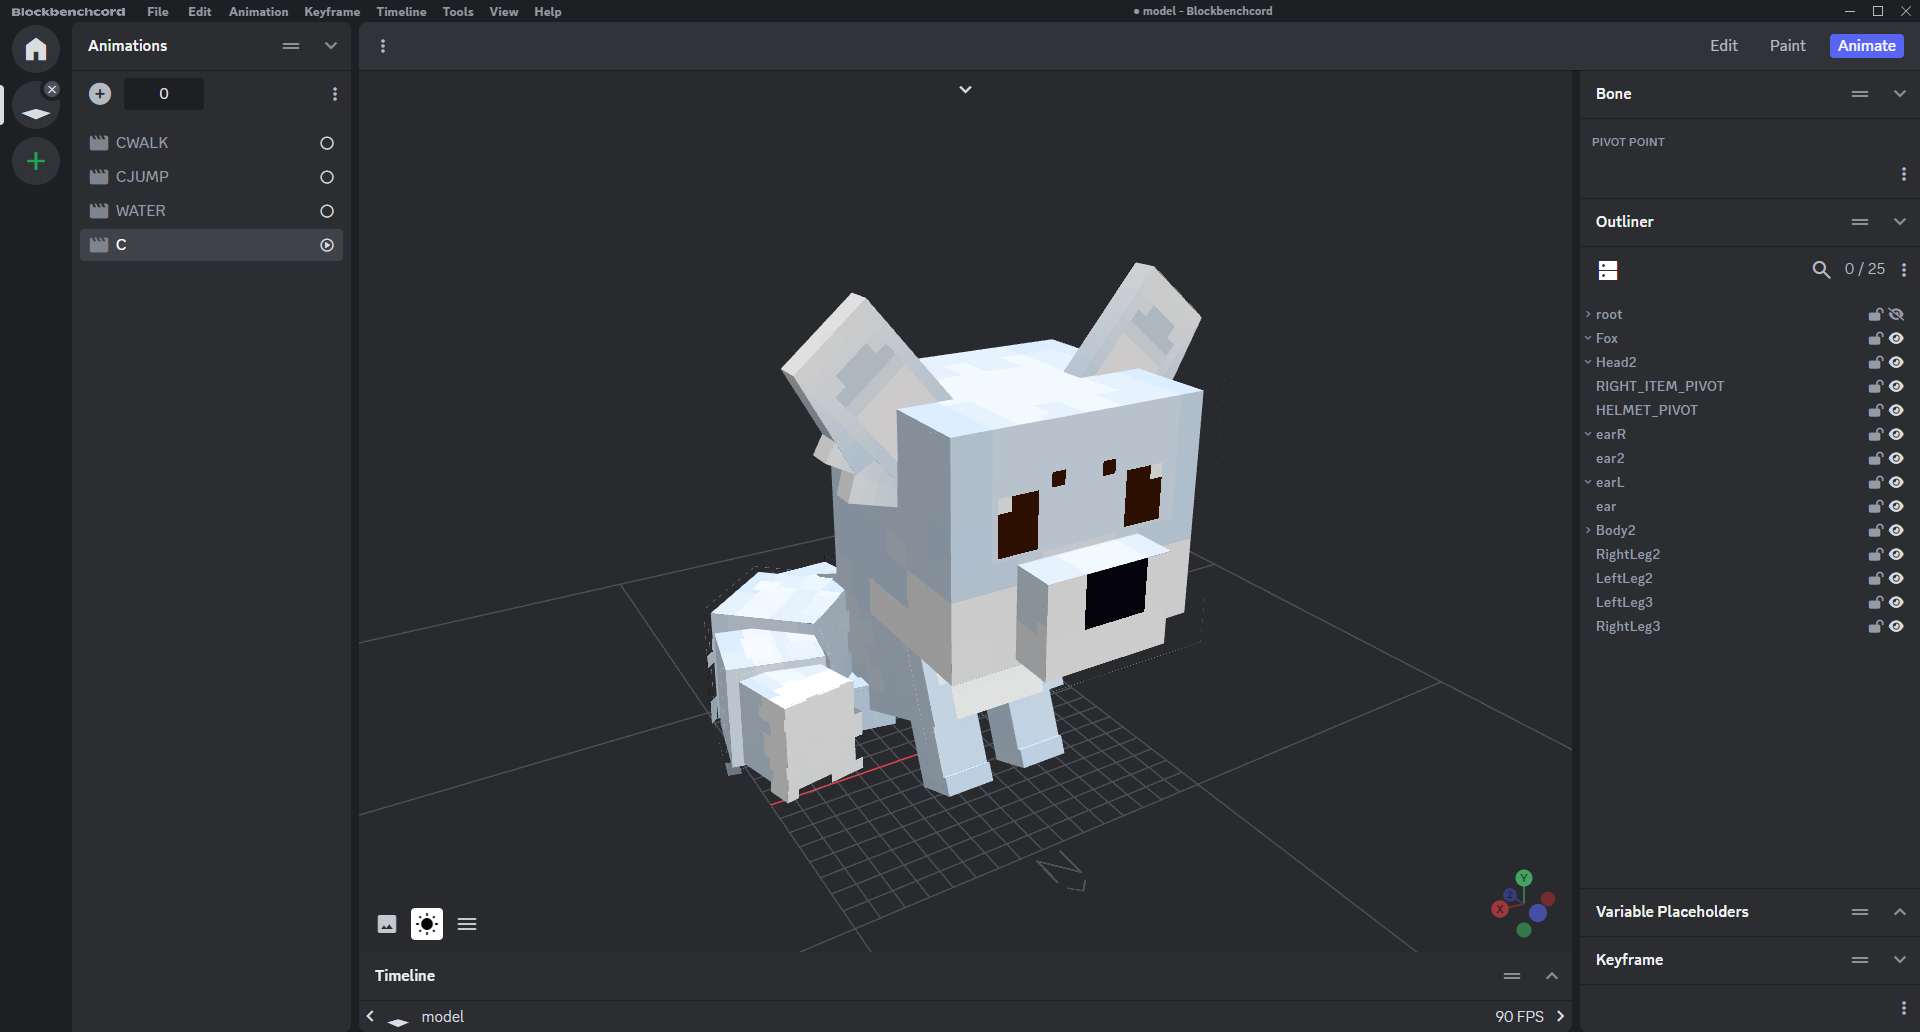
Task: Click the viewport background image icon
Action: coord(387,924)
